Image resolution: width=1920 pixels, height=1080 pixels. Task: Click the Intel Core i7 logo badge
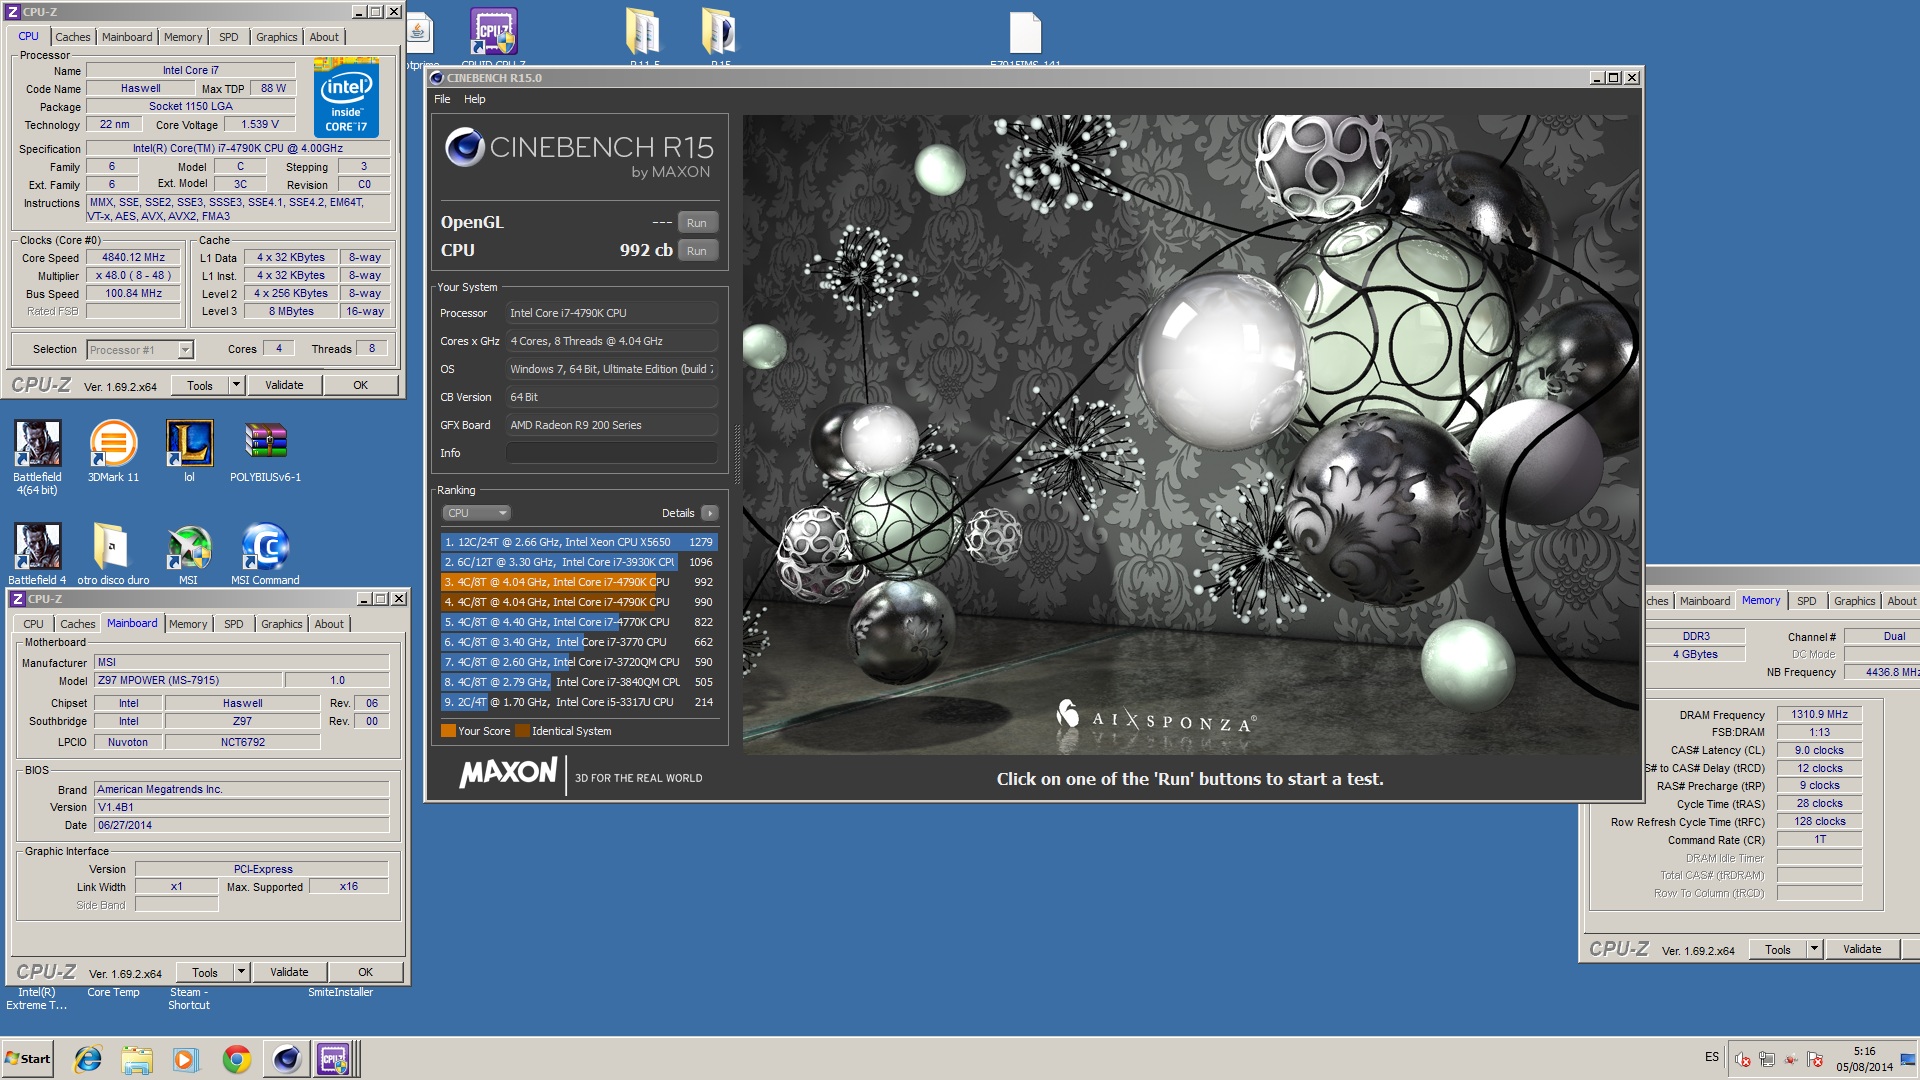pos(346,98)
